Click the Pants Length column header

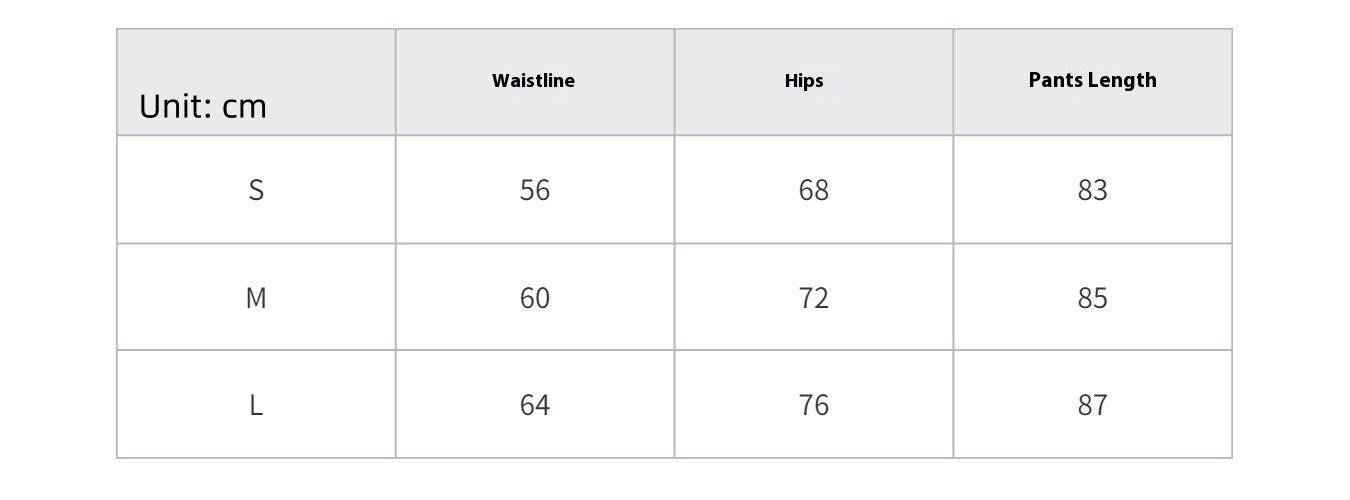click(x=1092, y=80)
